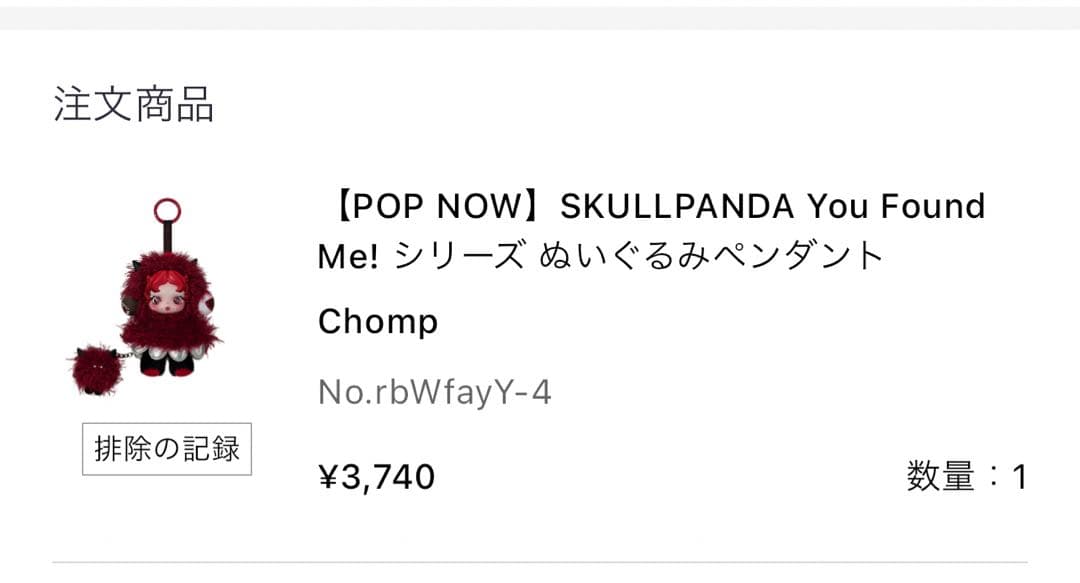Click the 'Me!' text on second title line
The width and height of the screenshot is (1080, 583).
pos(348,257)
